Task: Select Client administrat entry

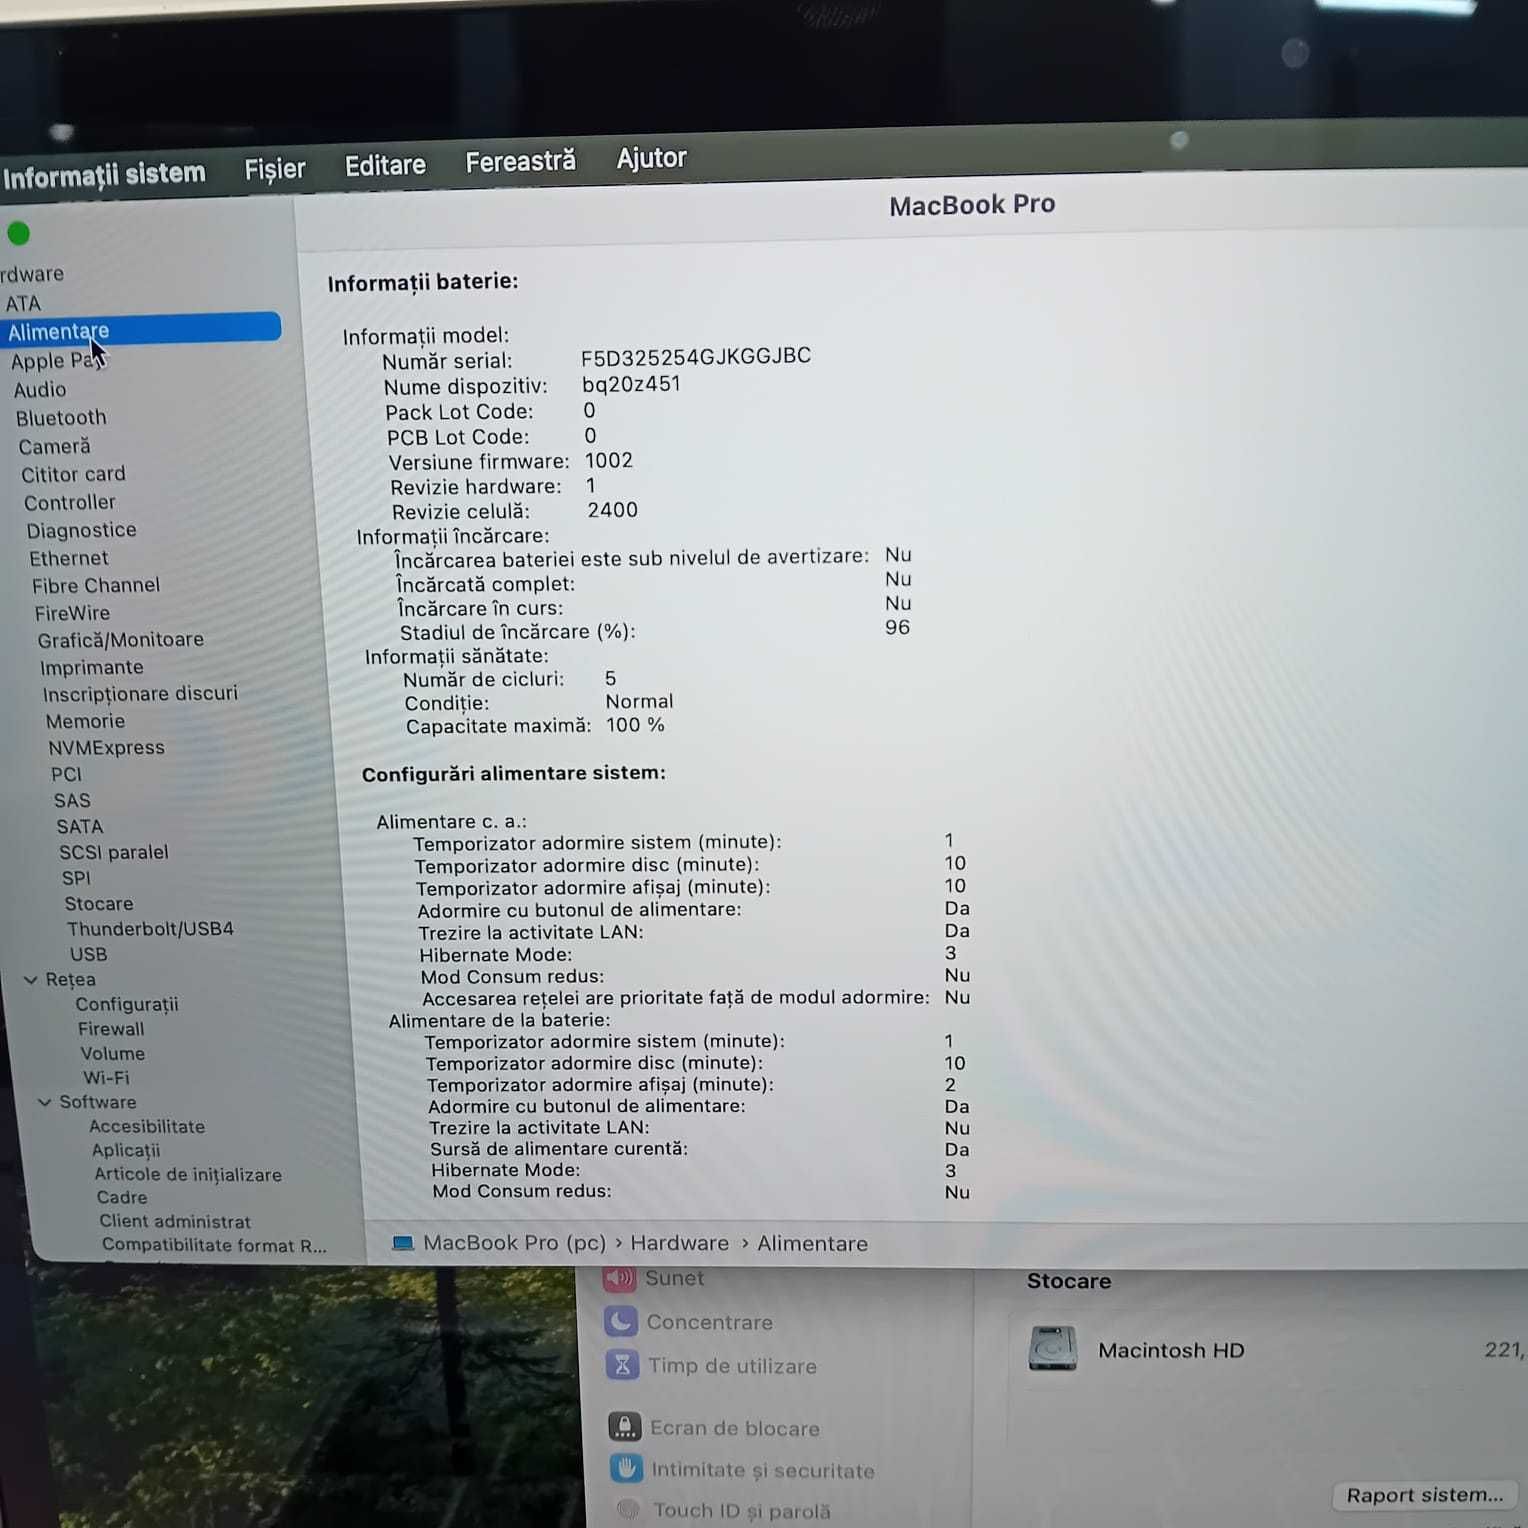Action: tap(174, 1221)
